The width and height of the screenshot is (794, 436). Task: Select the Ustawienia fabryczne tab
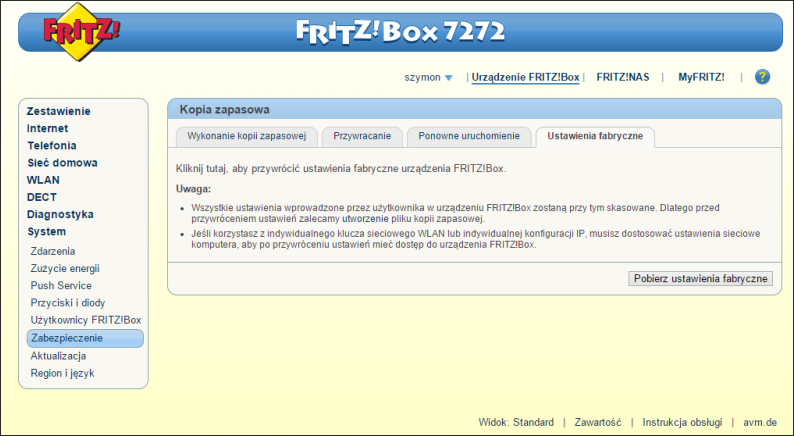coord(595,136)
